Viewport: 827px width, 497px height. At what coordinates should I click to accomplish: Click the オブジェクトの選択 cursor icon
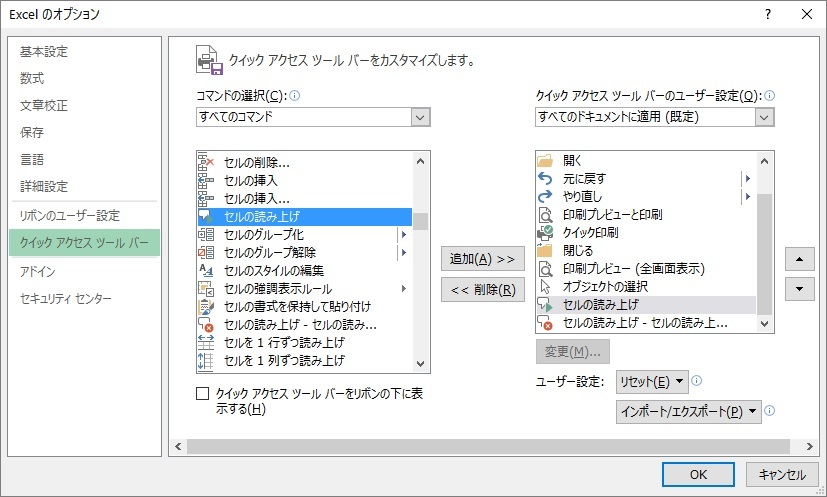tap(545, 286)
